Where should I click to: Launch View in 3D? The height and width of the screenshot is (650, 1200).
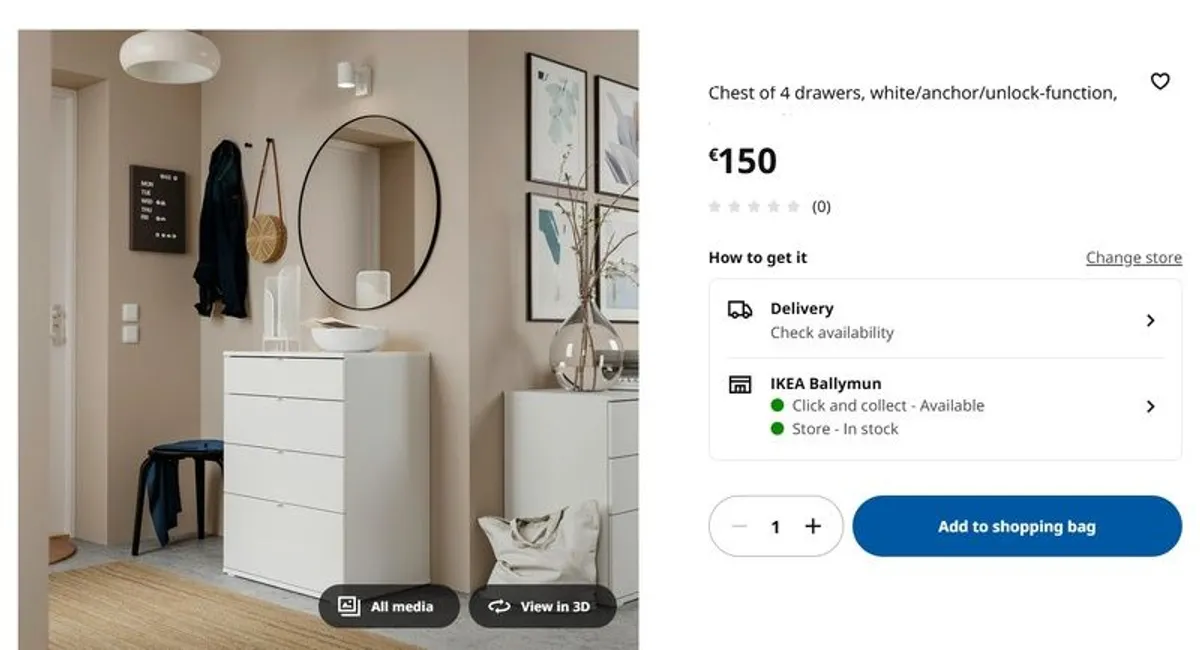(542, 606)
